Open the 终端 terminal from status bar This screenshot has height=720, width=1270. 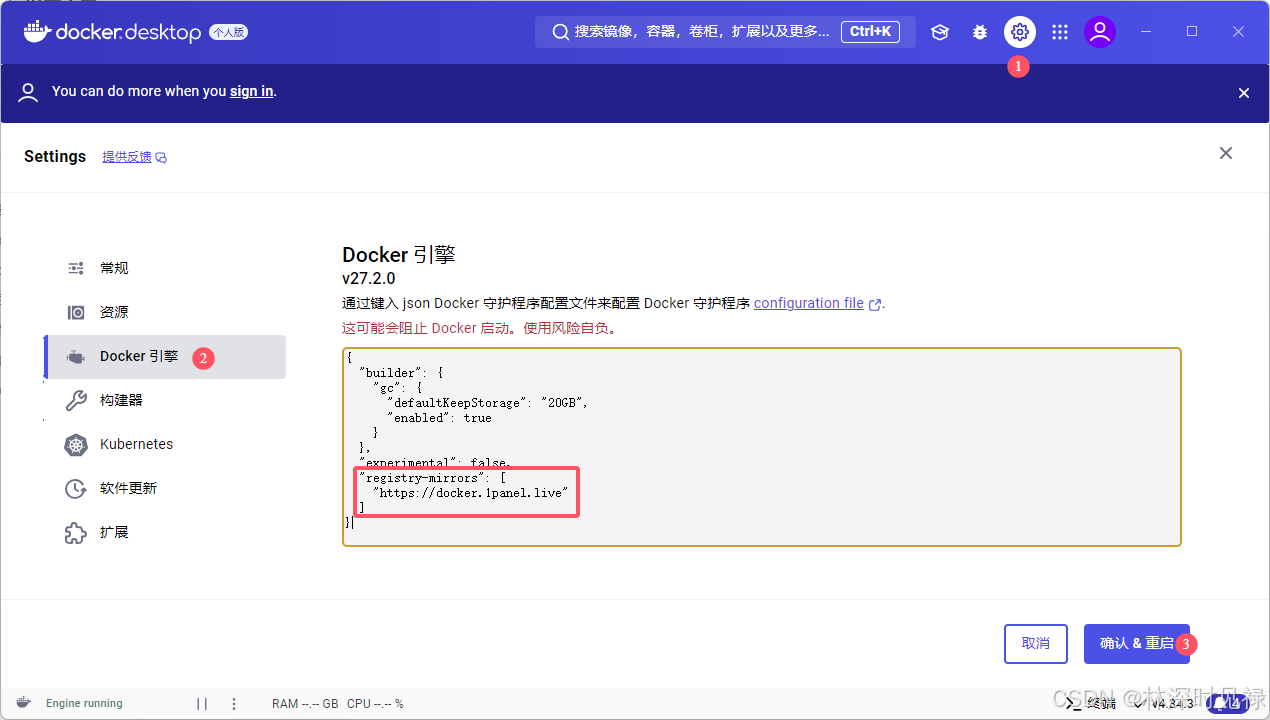1092,703
